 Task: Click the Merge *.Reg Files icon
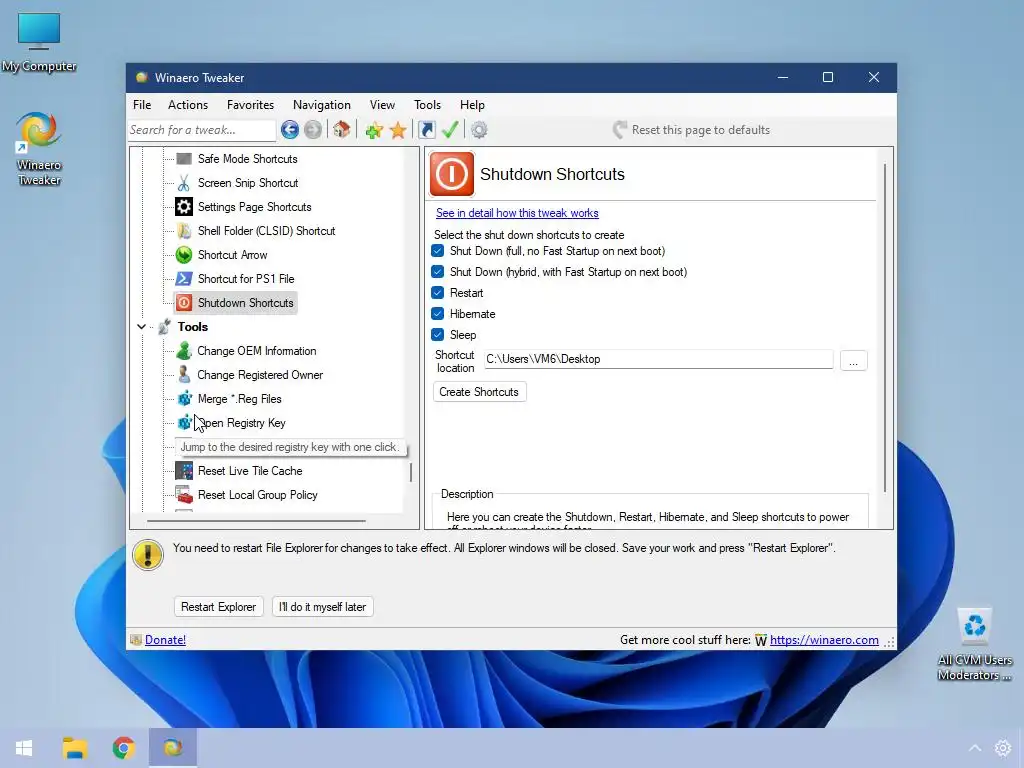(x=185, y=399)
